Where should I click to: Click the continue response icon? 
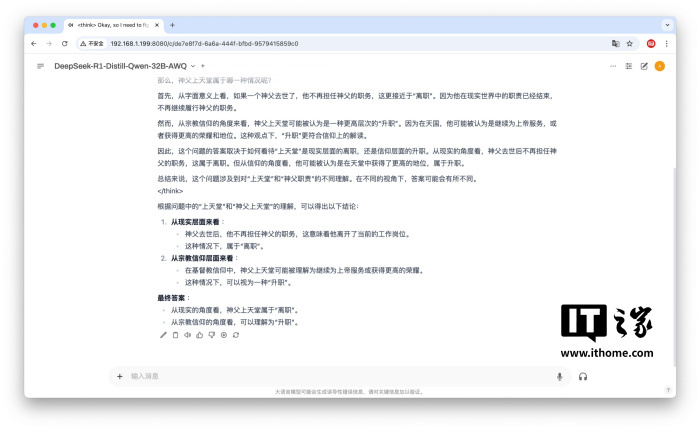[223, 335]
